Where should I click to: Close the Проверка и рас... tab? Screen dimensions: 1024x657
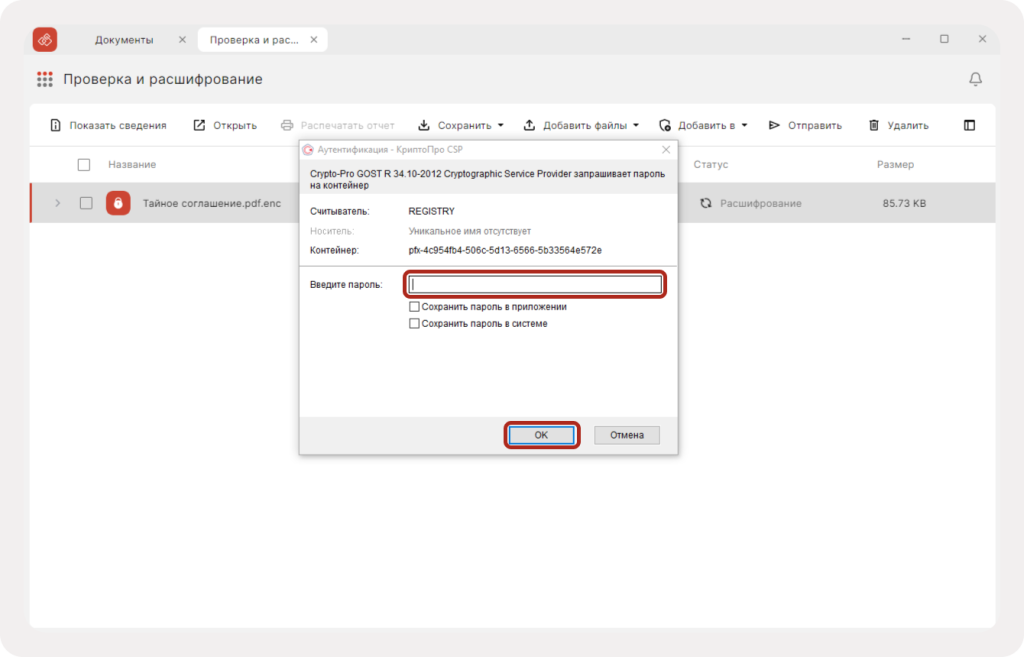(x=313, y=40)
